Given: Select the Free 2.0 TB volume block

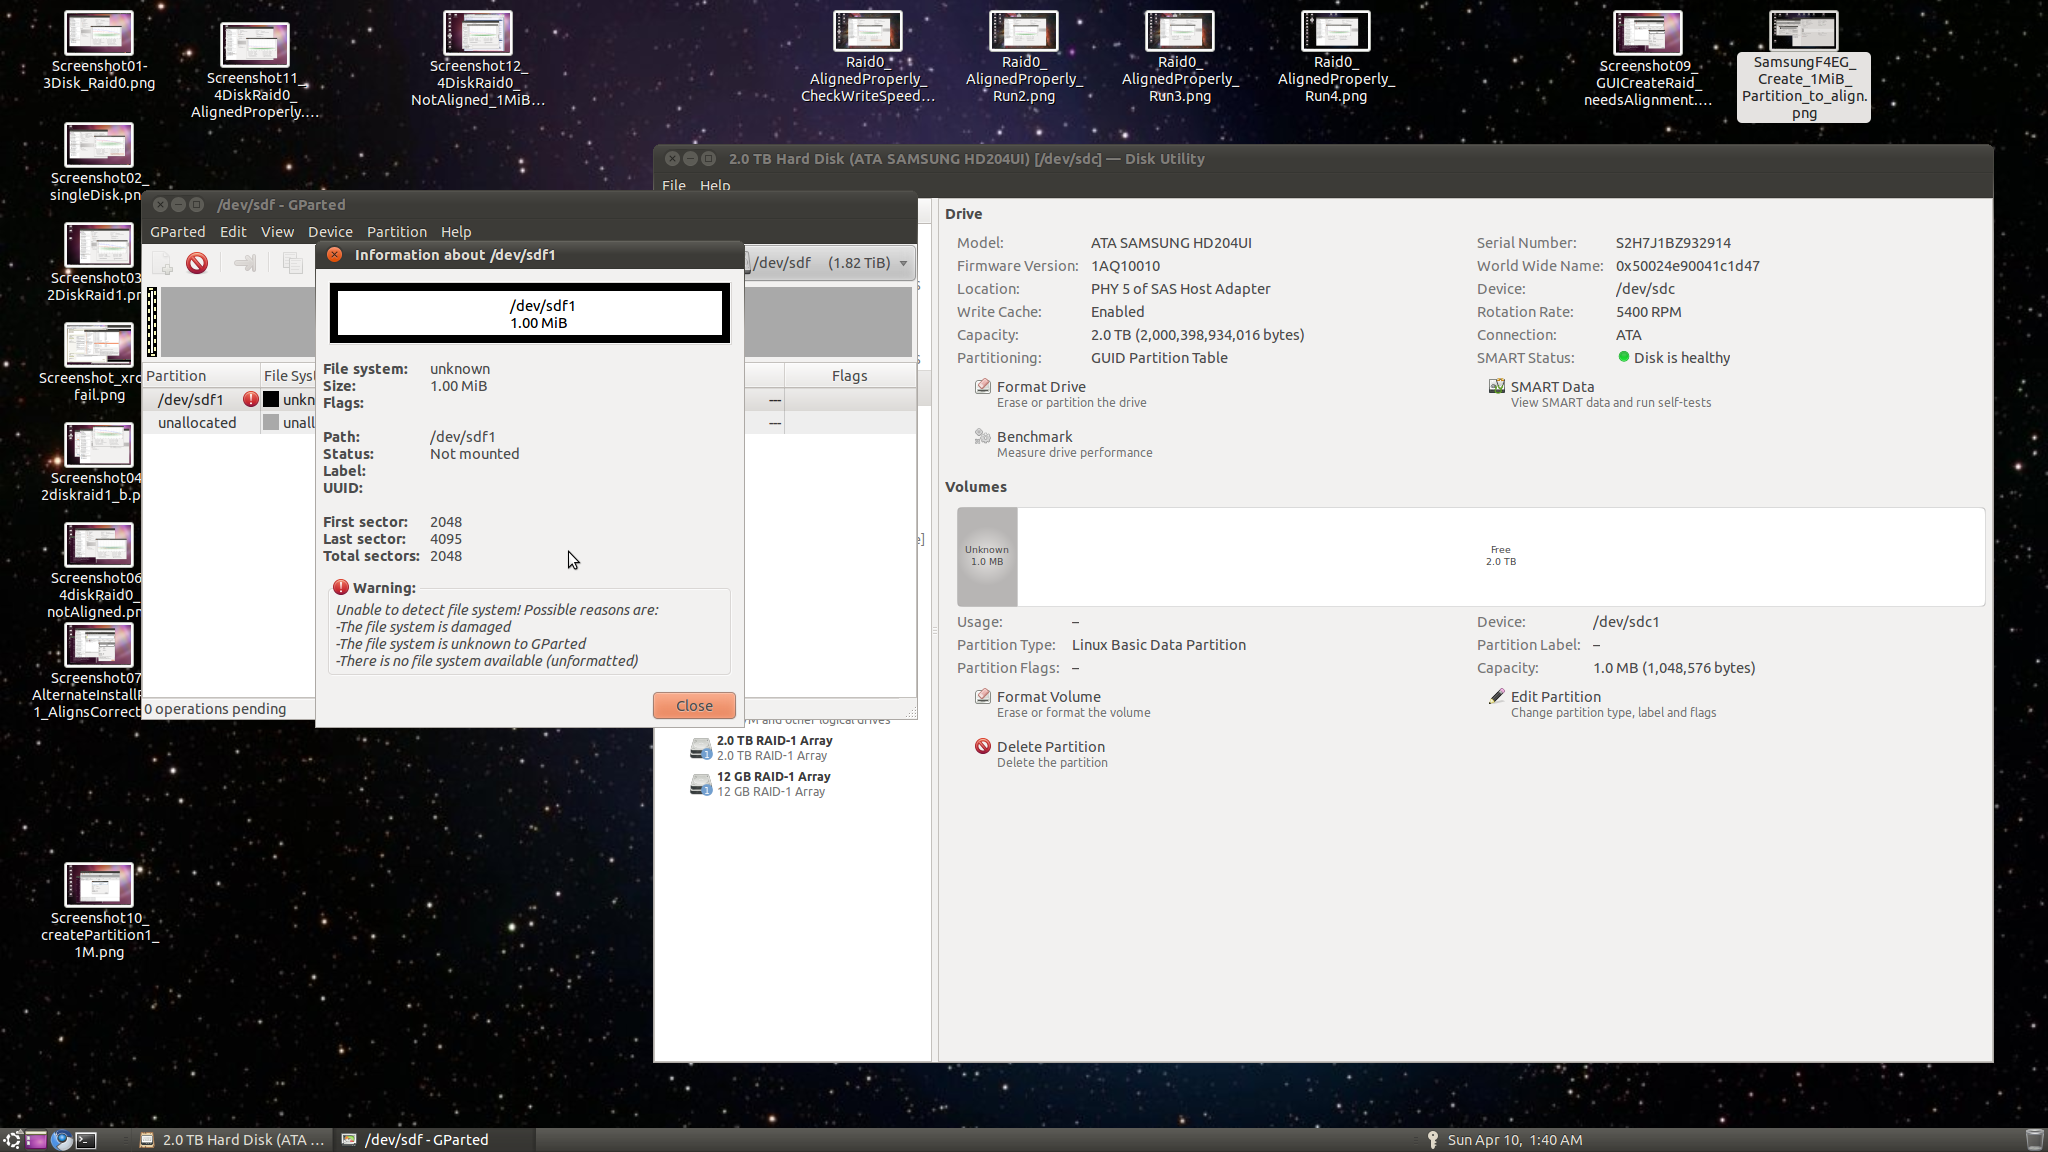Looking at the screenshot, I should (1500, 556).
